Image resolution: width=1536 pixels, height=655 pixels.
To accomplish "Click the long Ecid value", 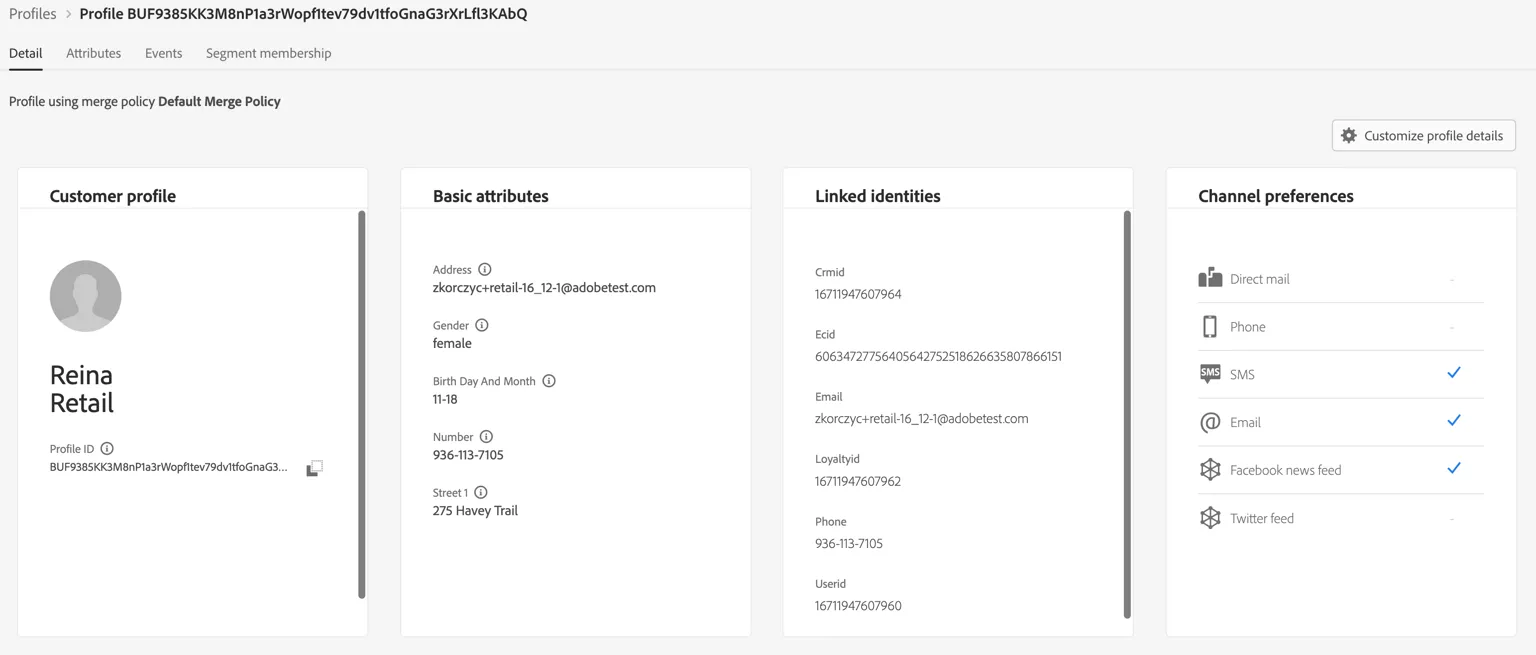I will coord(938,356).
